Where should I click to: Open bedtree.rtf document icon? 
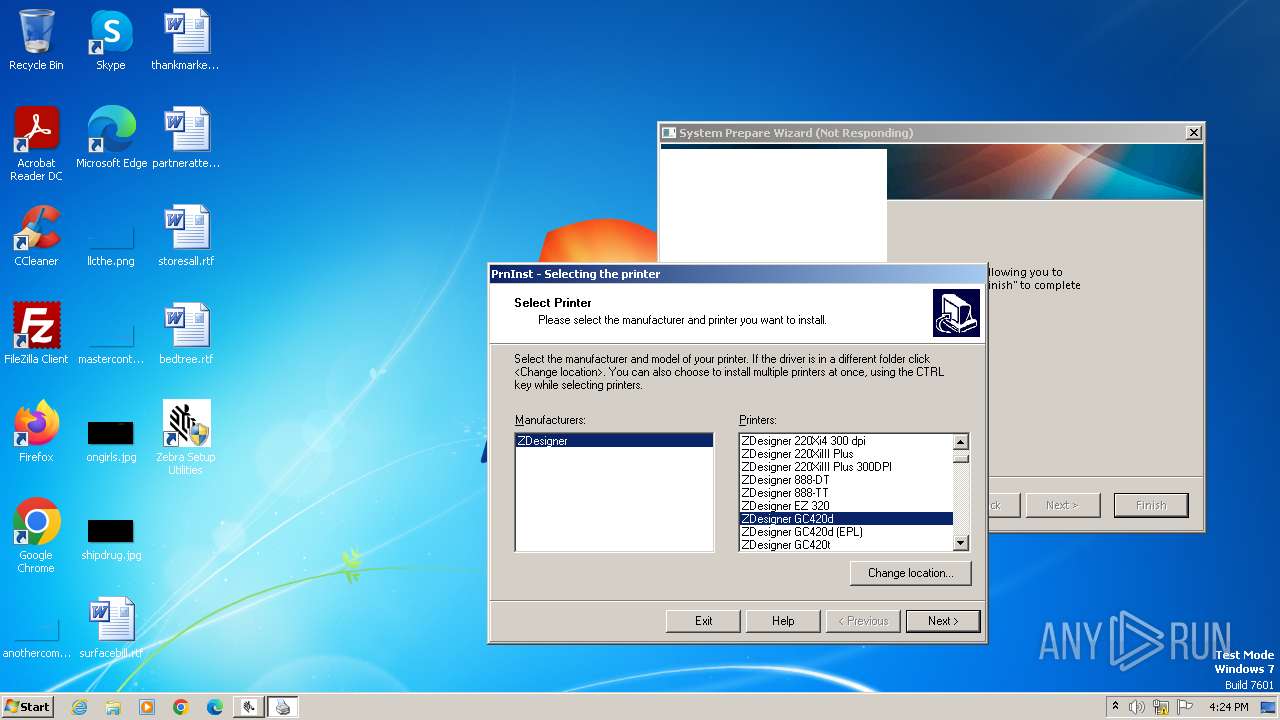click(x=186, y=334)
